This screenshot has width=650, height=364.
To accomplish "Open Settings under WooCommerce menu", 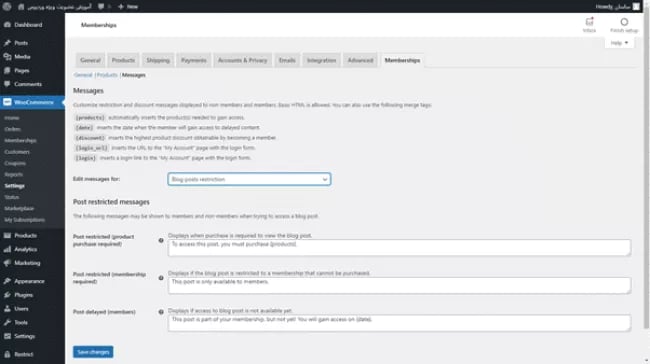I will click(15, 186).
